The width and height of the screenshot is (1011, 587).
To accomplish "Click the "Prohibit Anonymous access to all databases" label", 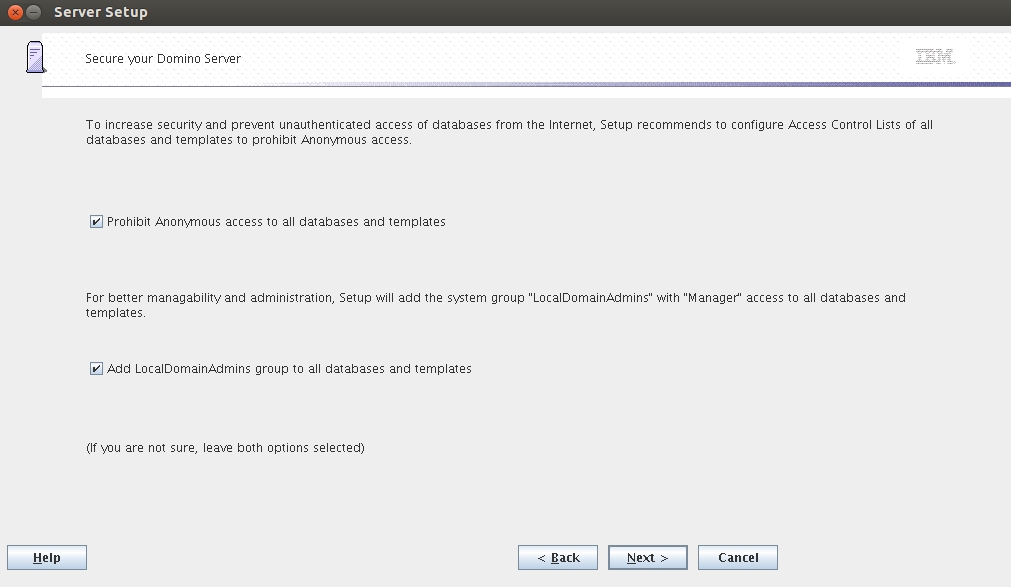I will 276,222.
